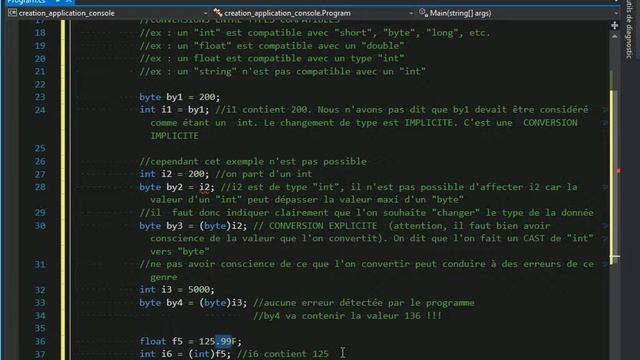640x360 pixels.
Task: Click the cast "(byte)i2" on line 30
Action: pos(220,226)
